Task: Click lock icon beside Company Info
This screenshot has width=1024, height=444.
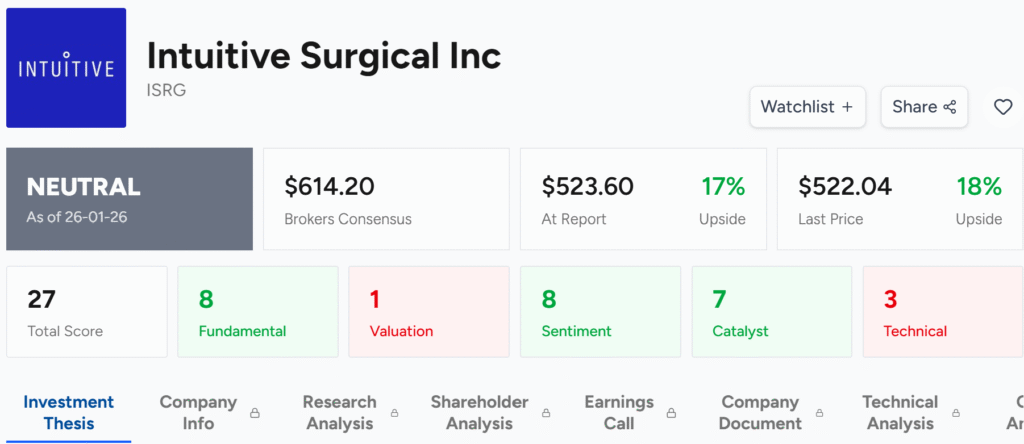Action: coord(255,413)
